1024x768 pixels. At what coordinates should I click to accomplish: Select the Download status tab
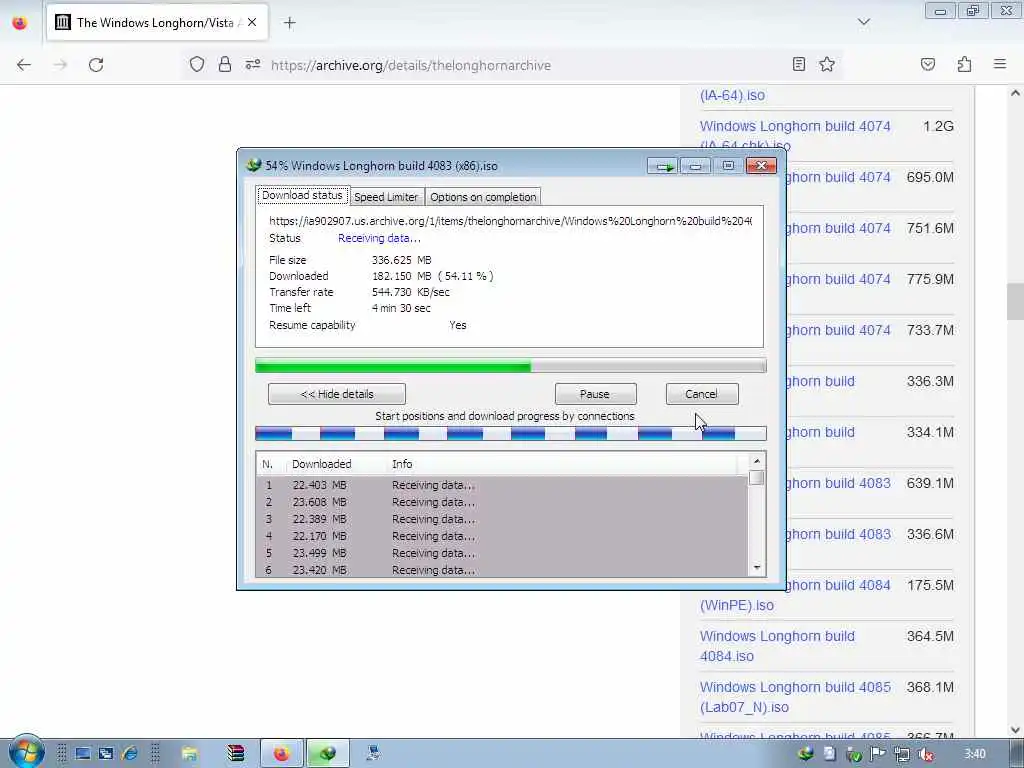[302, 195]
